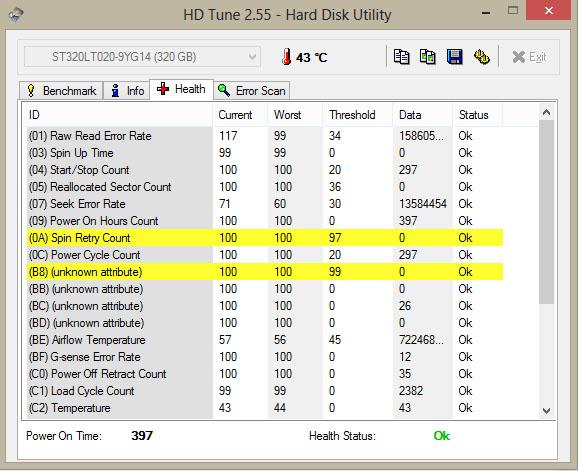Click the vertical scrollbar thumb
The height and width of the screenshot is (471, 578).
[546, 212]
